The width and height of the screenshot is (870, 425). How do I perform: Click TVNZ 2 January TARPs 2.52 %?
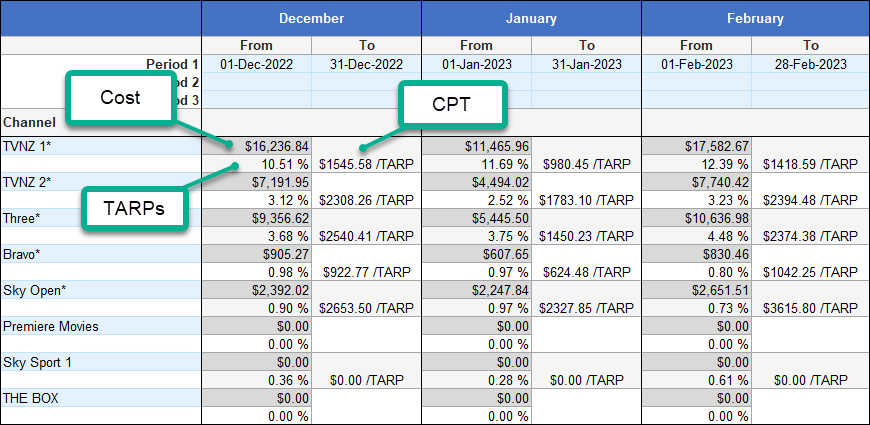click(476, 200)
